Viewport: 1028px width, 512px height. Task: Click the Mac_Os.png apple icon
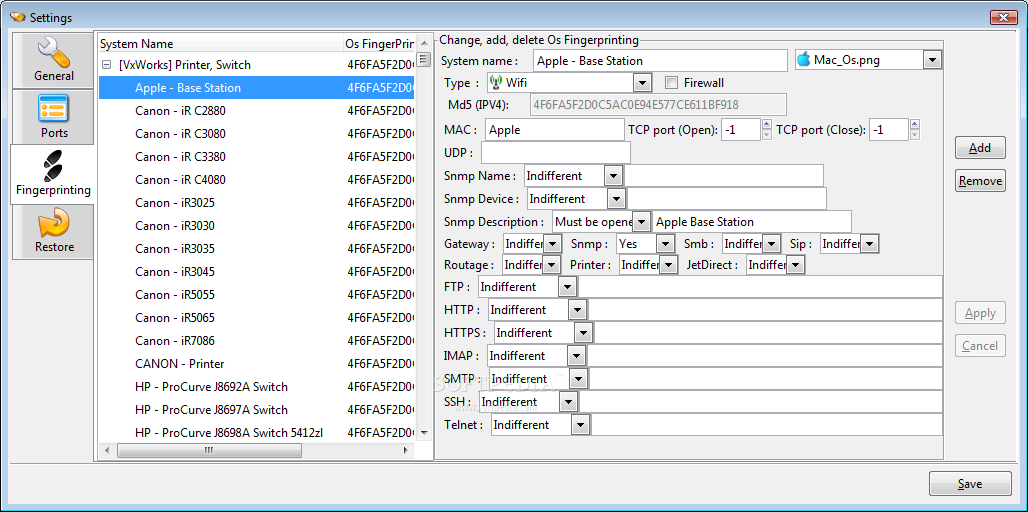click(803, 60)
